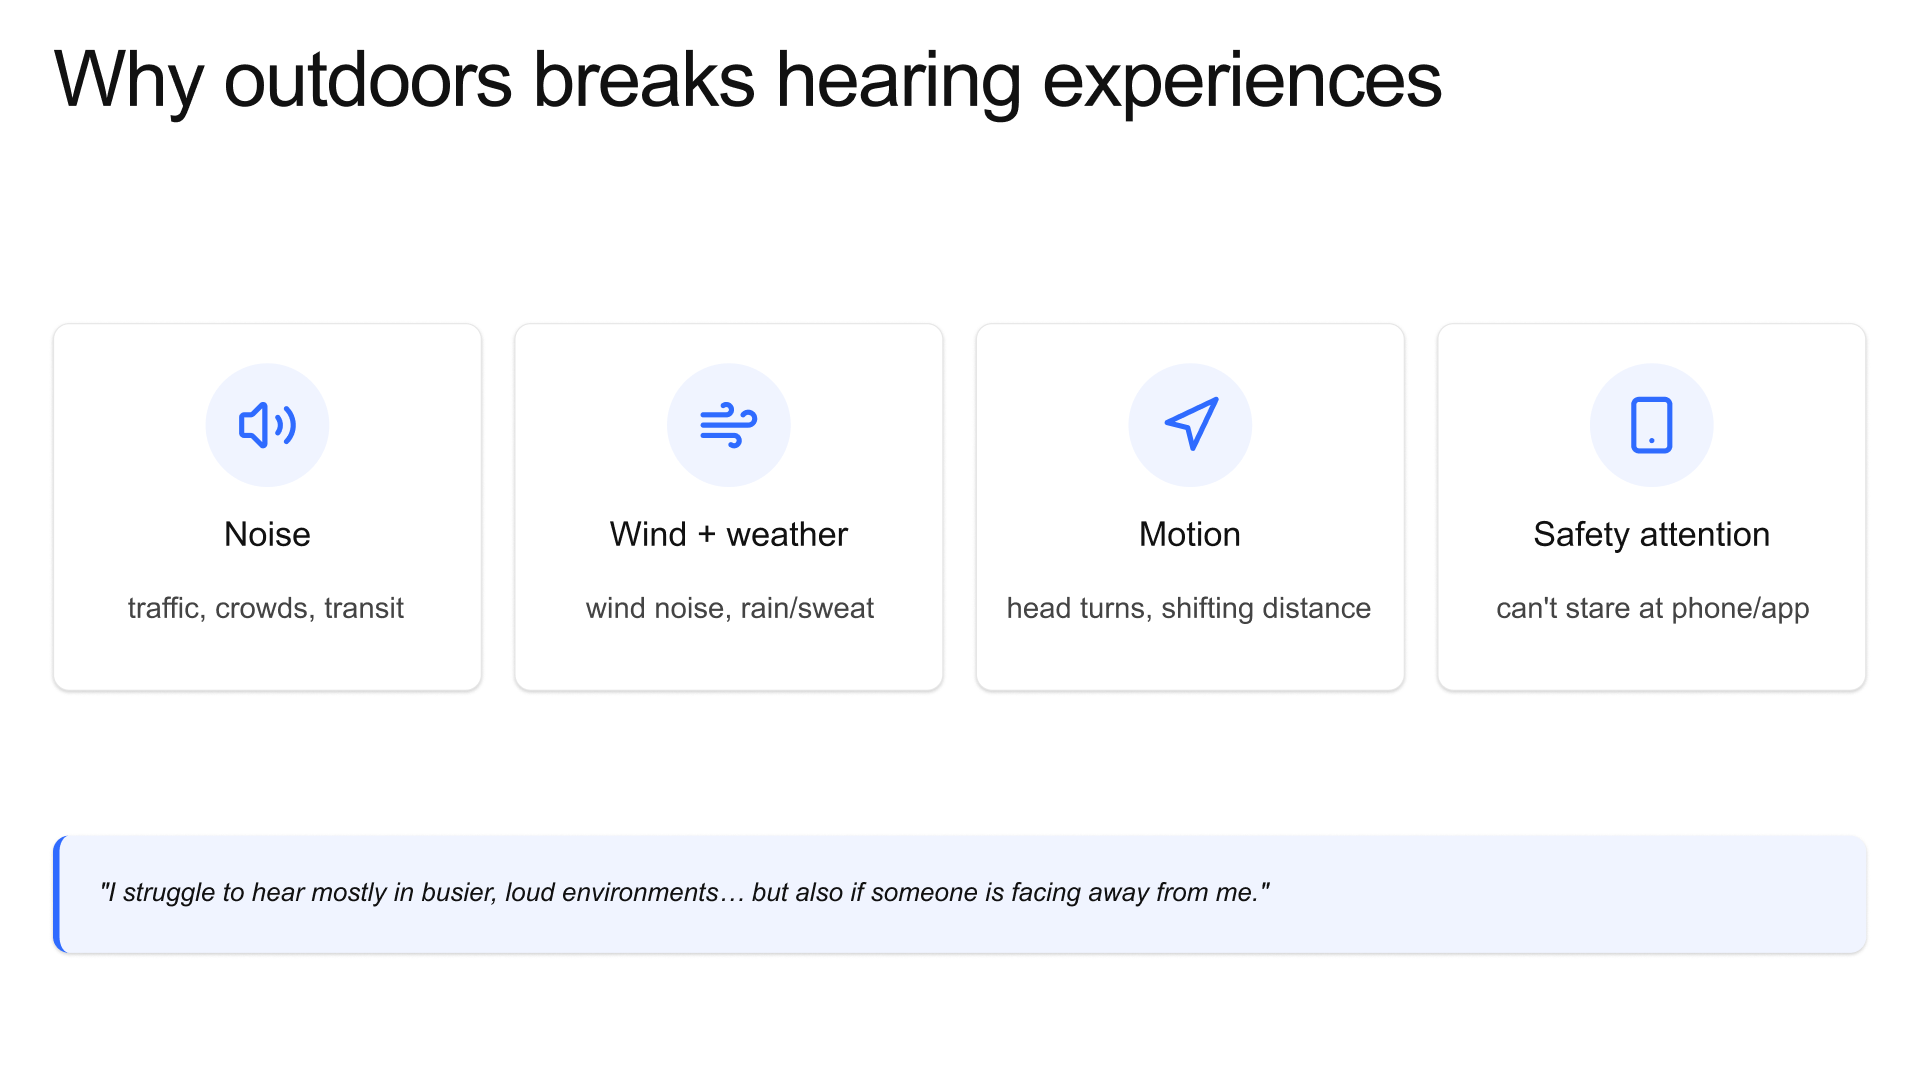
Task: Click the phone device icon
Action: pos(1651,425)
